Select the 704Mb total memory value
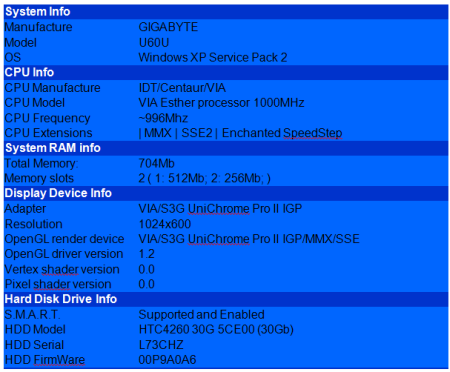 [156, 164]
